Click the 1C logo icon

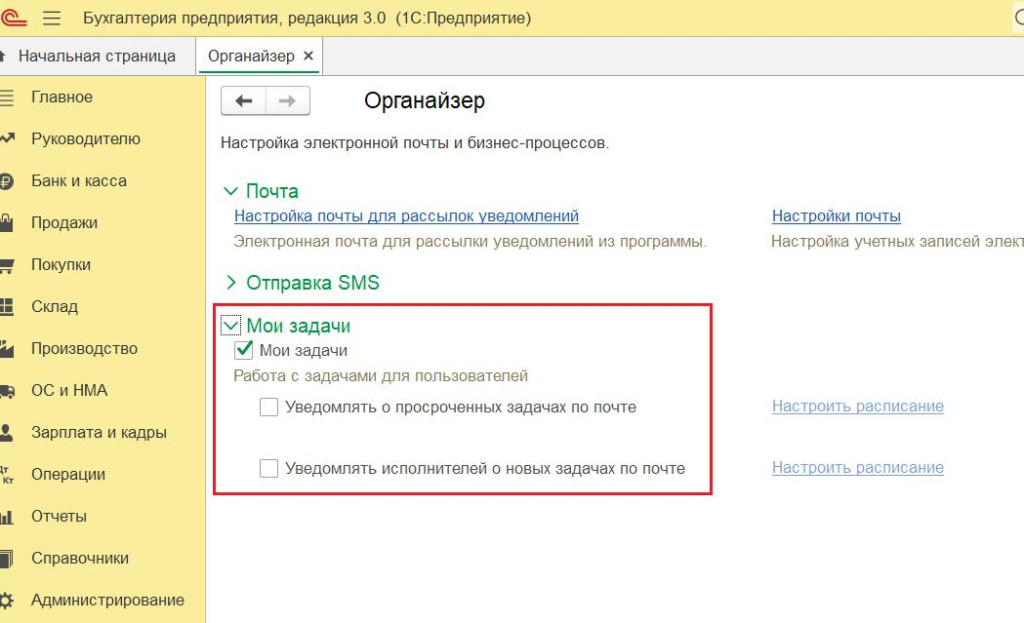(x=12, y=18)
